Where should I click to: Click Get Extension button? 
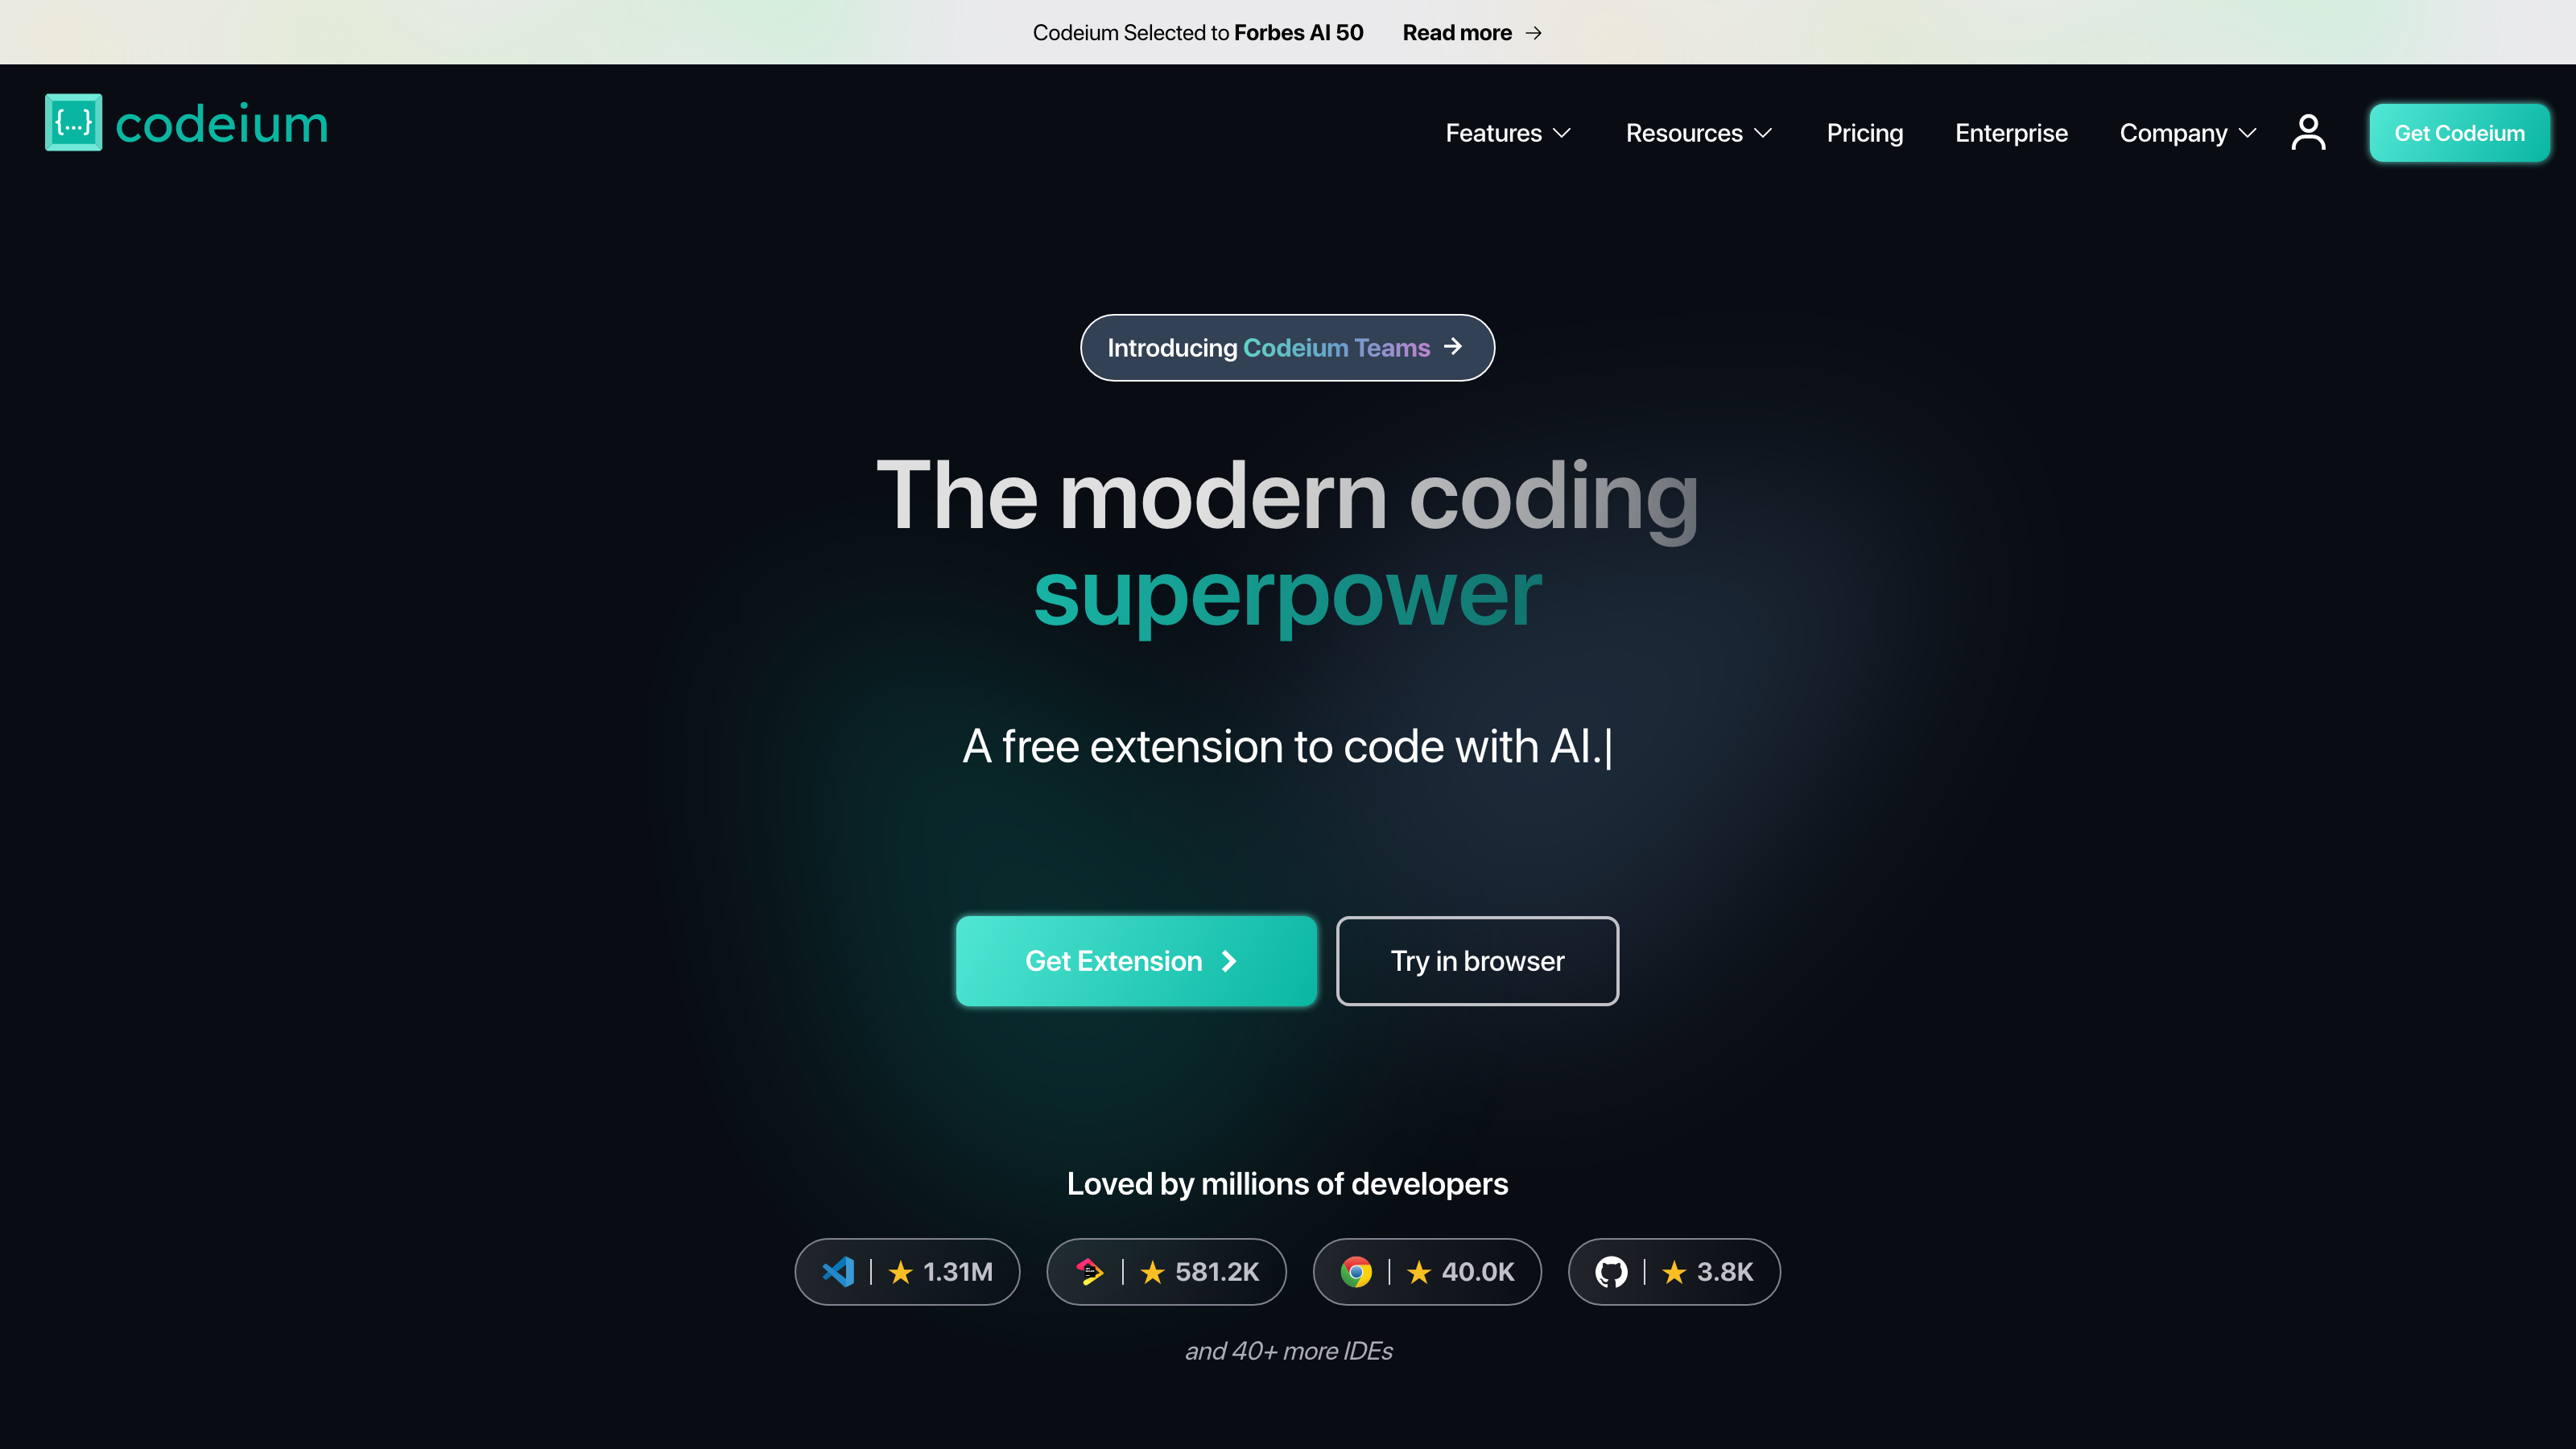1134,960
